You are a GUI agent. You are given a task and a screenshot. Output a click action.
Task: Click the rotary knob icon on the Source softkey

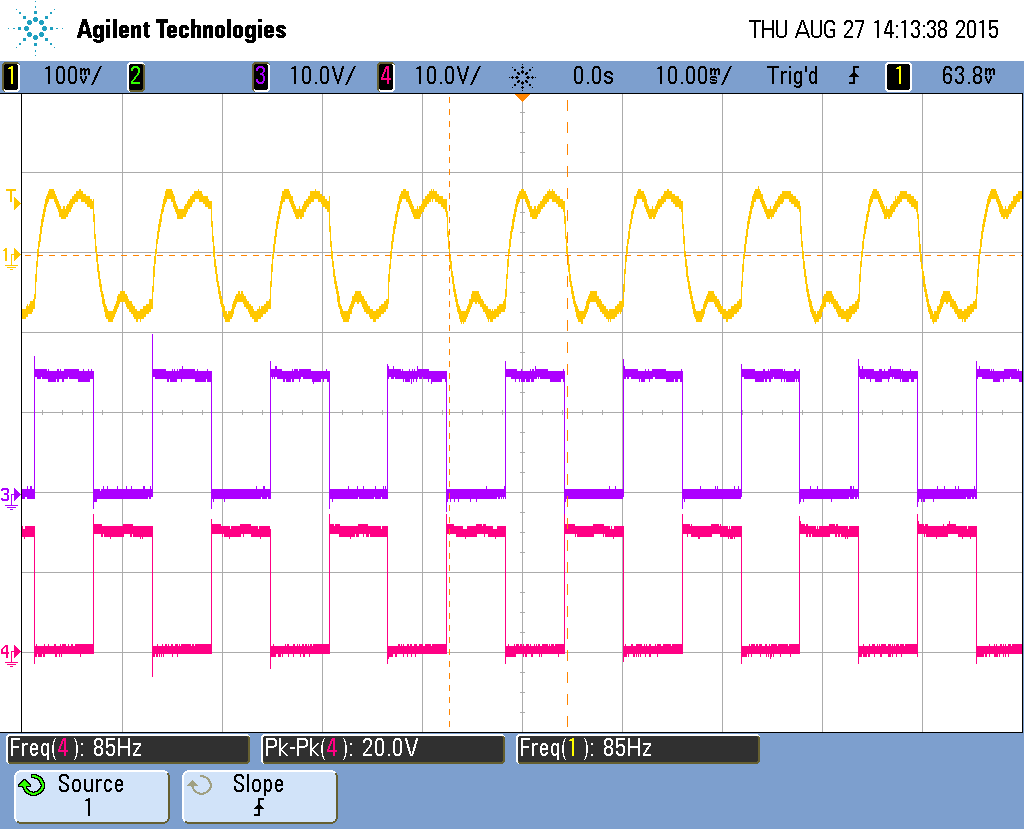[x=32, y=785]
